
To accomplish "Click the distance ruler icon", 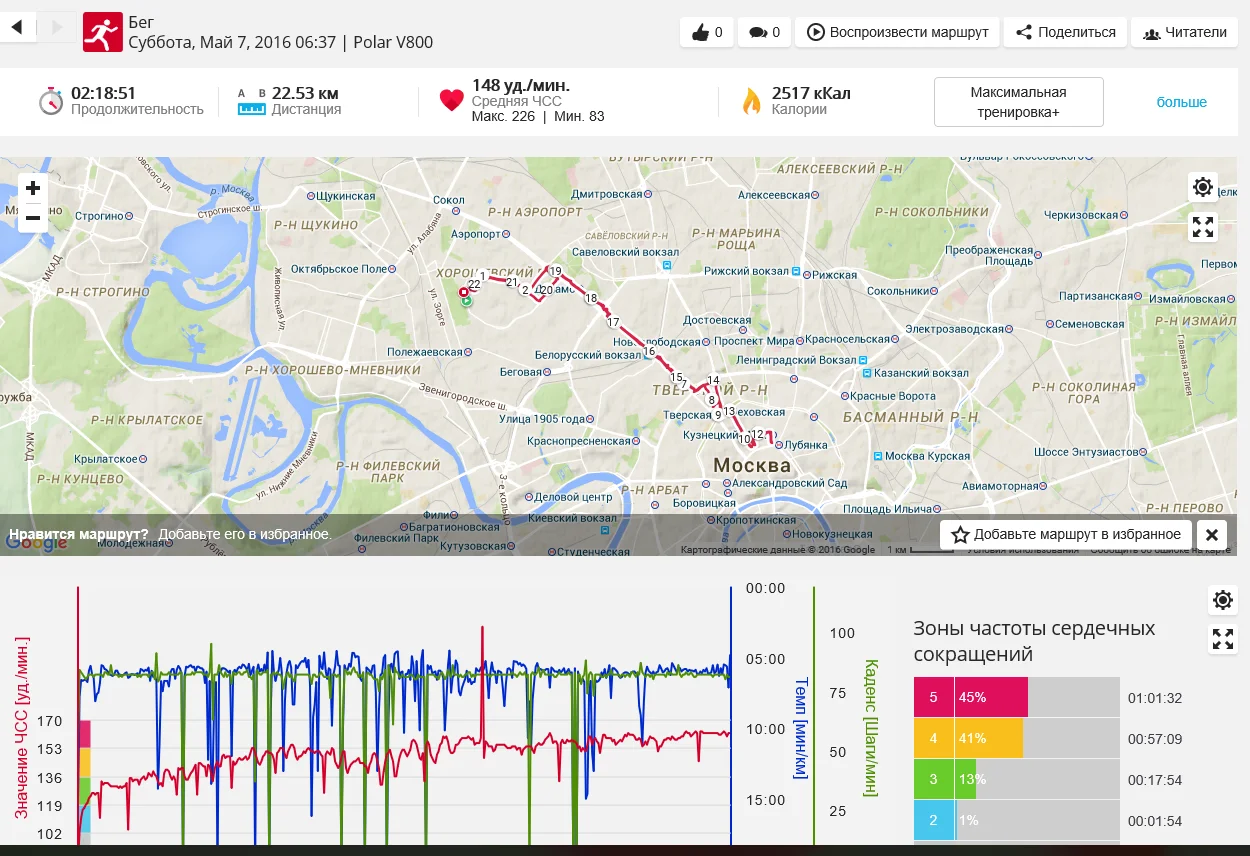I will 251,102.
